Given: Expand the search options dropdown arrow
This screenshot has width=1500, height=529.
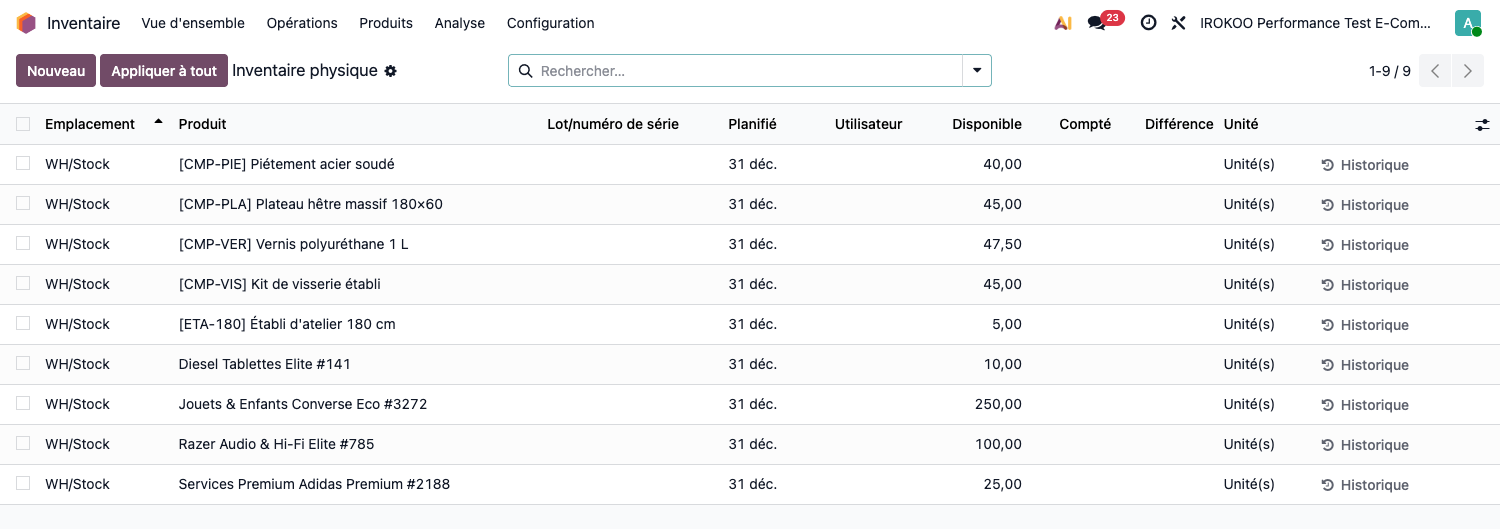Looking at the screenshot, I should [977, 71].
